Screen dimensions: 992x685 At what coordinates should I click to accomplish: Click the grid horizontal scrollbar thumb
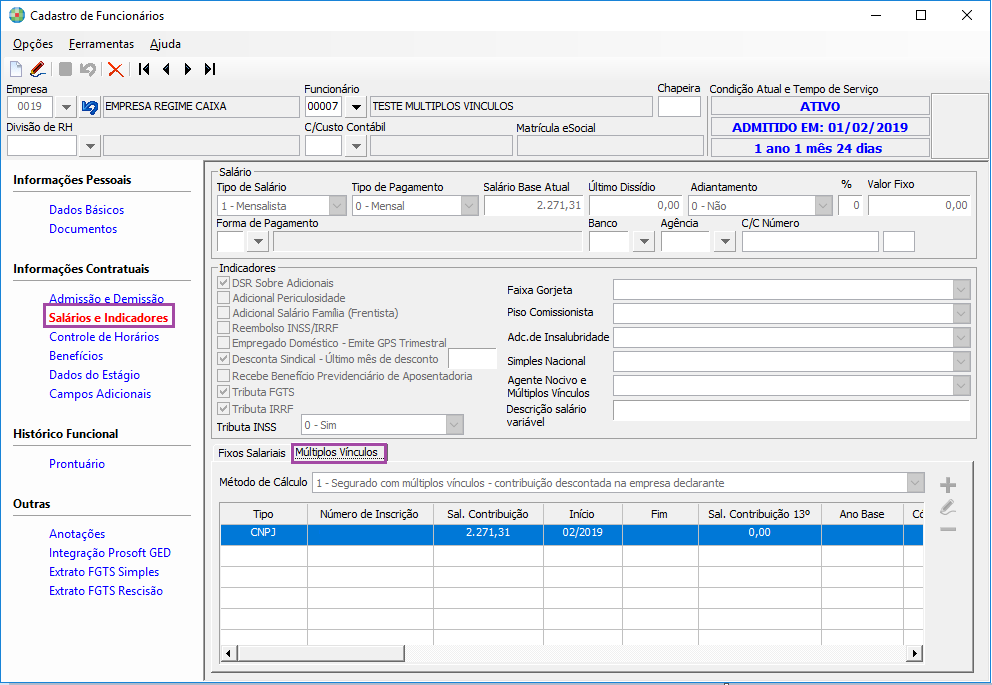pos(321,653)
